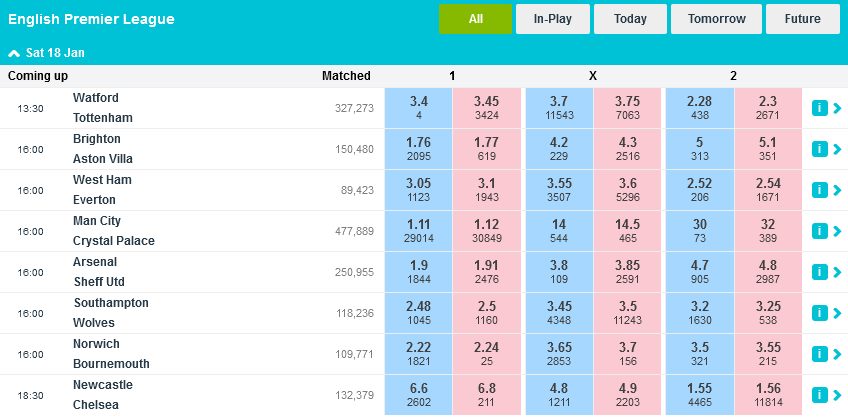Expand Watford v Tottenham with the arrow chevron
Image resolution: width=848 pixels, height=417 pixels.
(837, 108)
